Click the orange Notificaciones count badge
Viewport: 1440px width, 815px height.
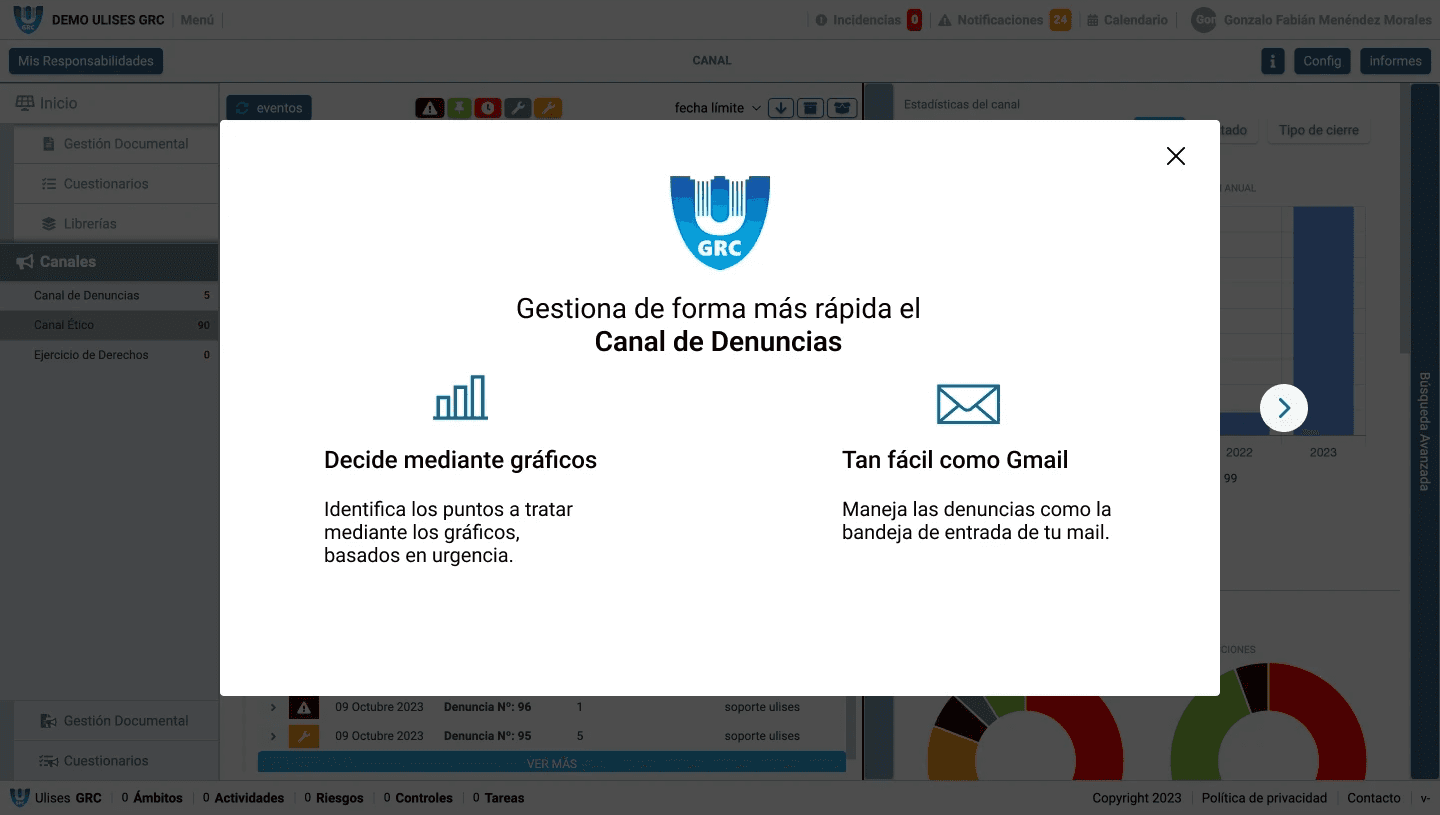click(x=1060, y=20)
